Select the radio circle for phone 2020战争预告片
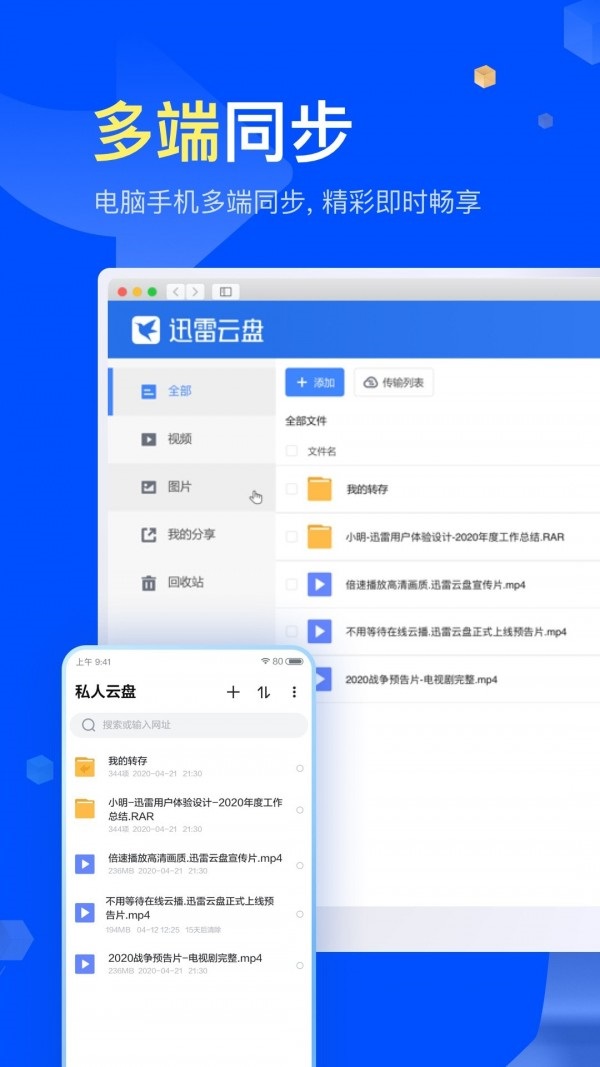Image resolution: width=600 pixels, height=1067 pixels. click(299, 965)
